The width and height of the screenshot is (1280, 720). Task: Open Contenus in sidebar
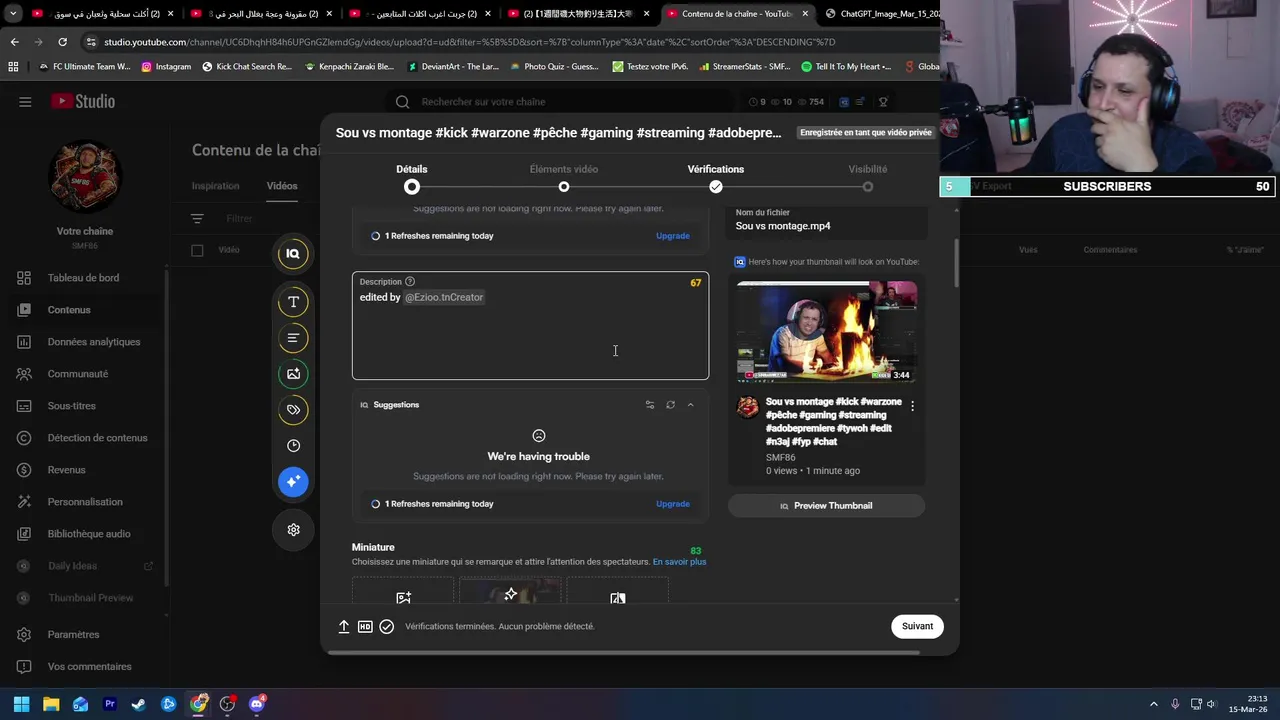(x=83, y=310)
